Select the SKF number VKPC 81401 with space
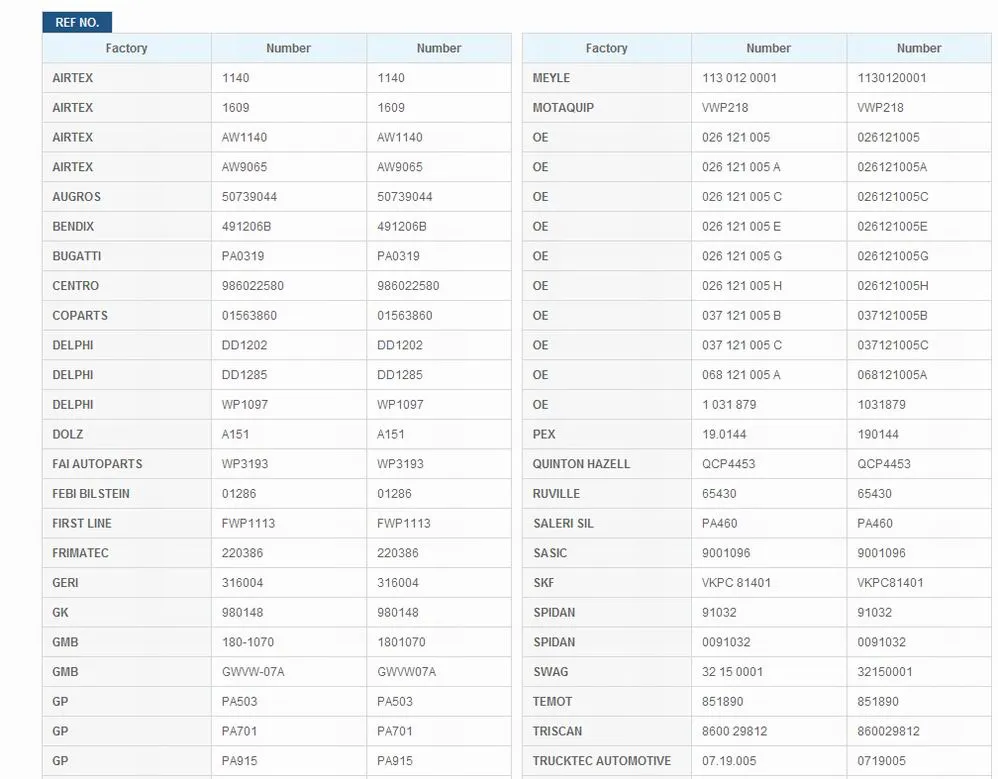 (736, 583)
